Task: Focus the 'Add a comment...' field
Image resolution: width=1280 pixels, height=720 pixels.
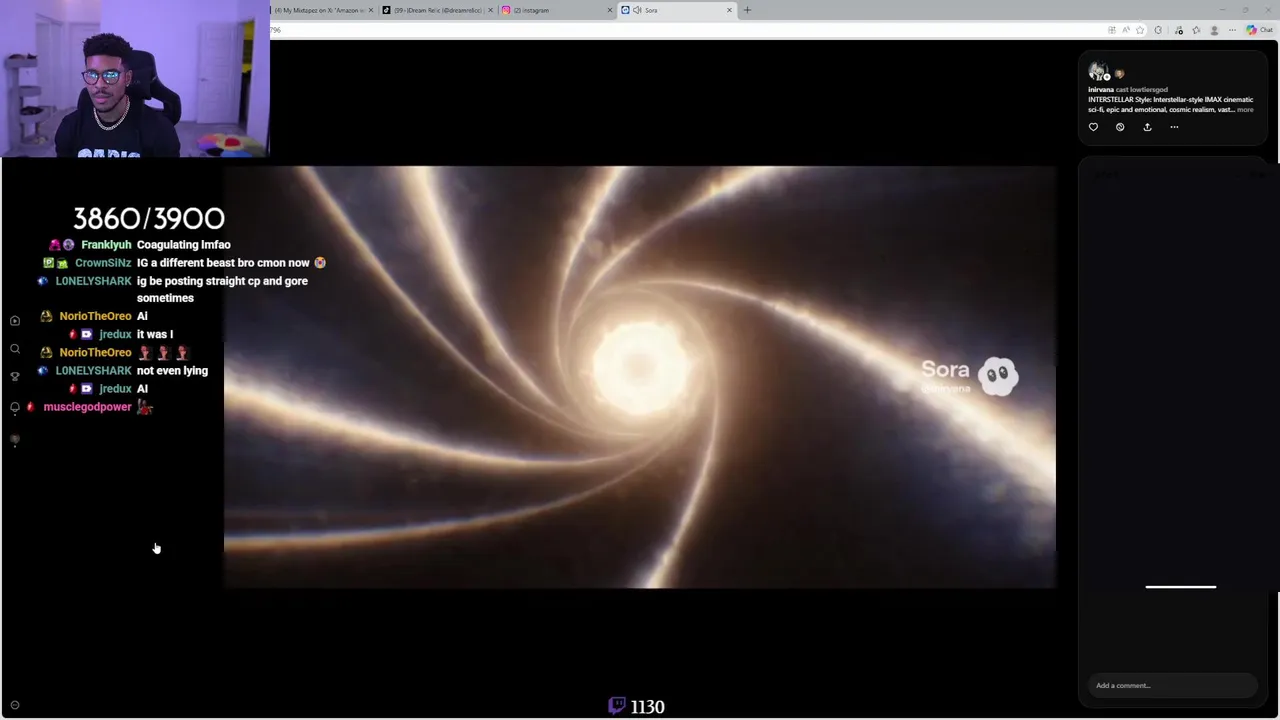Action: click(x=1172, y=686)
